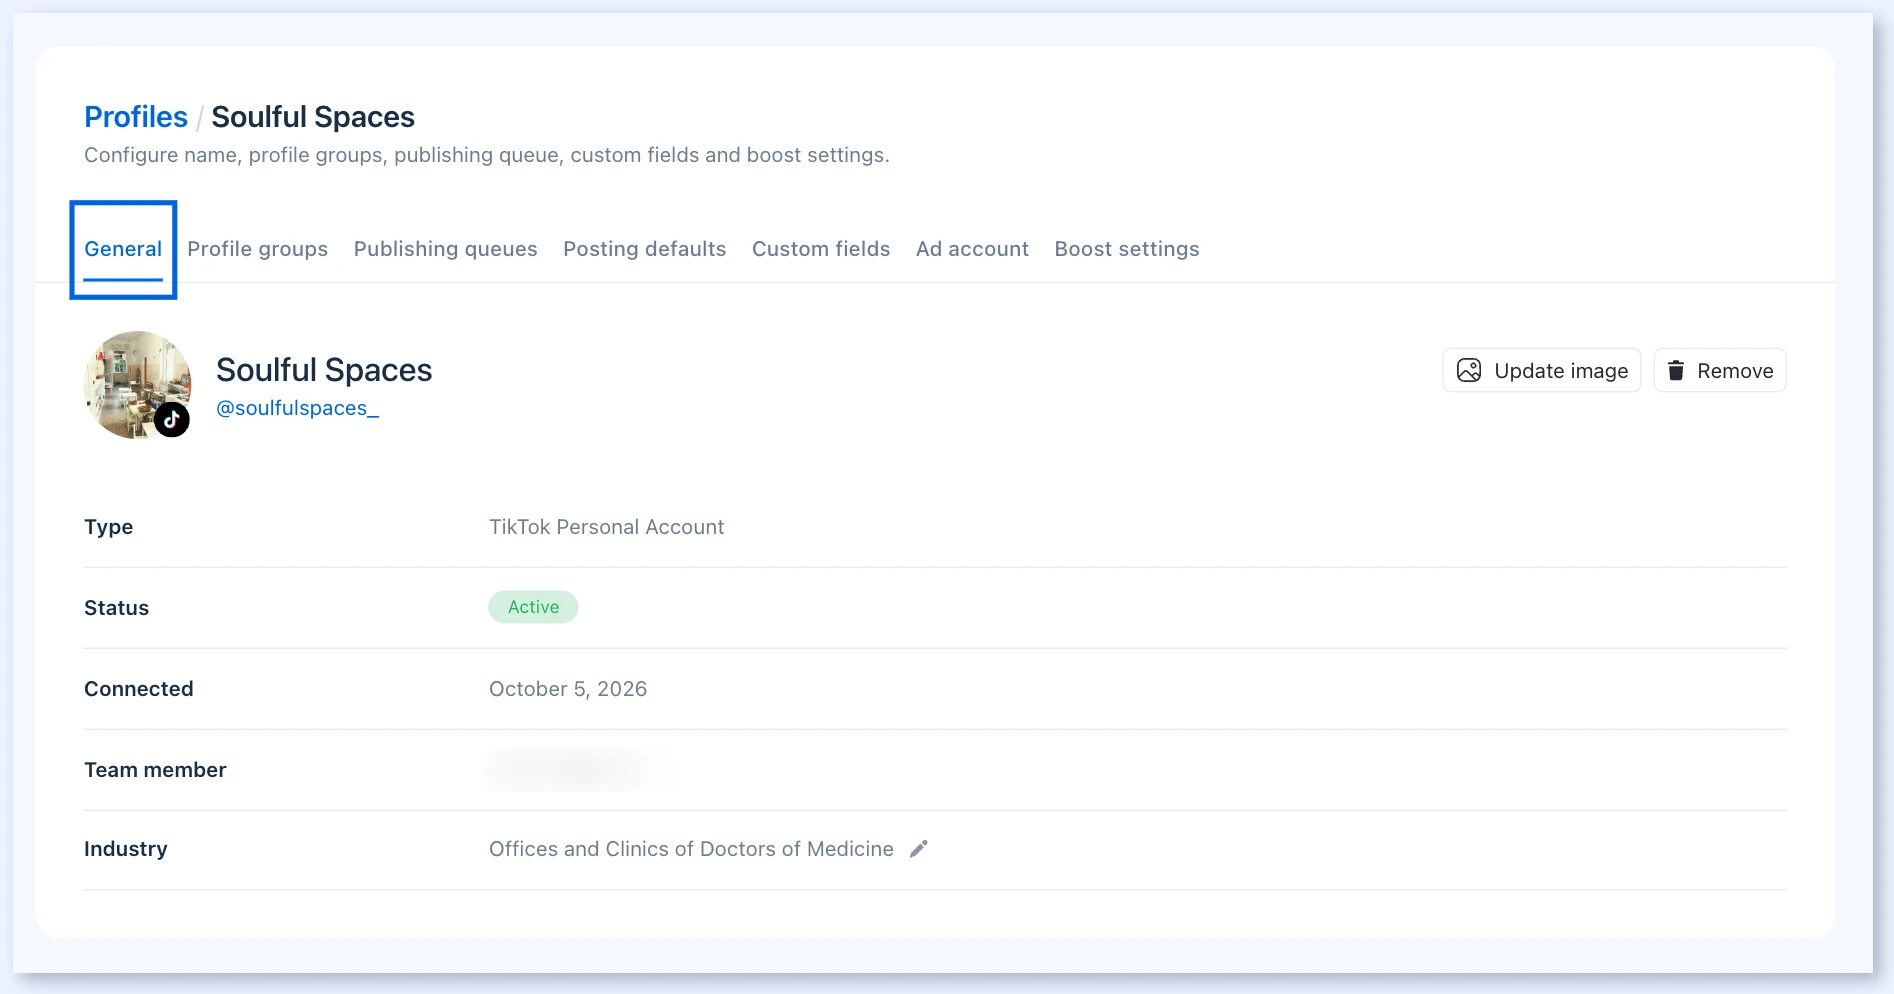Navigate back to Profiles breadcrumb
This screenshot has height=994, width=1894.
[136, 117]
